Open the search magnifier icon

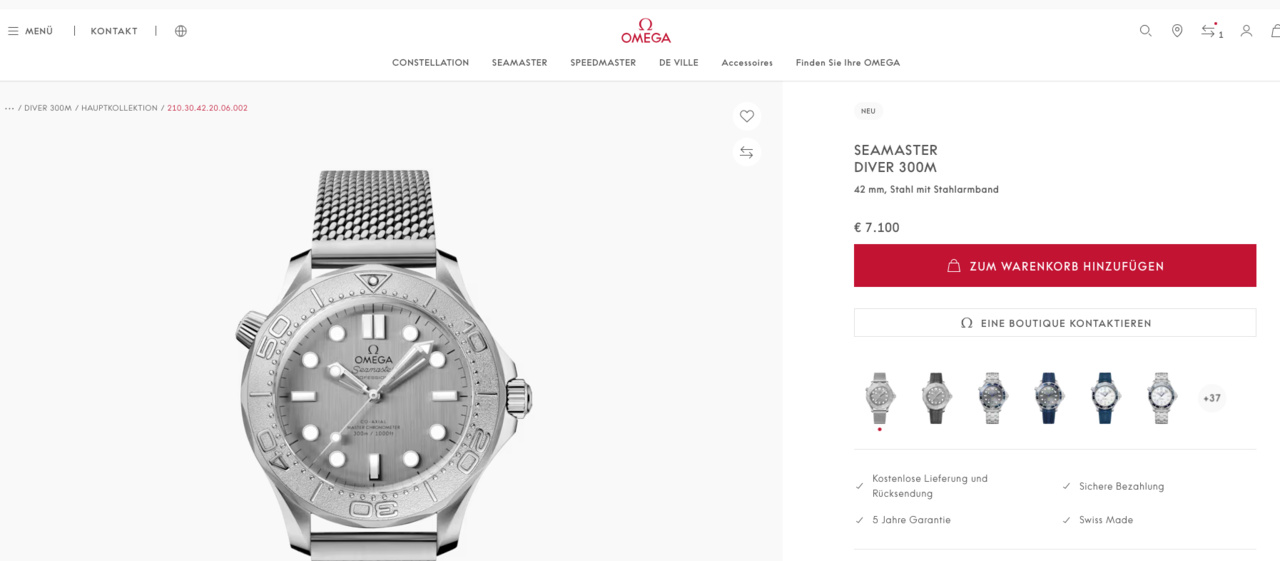point(1146,31)
